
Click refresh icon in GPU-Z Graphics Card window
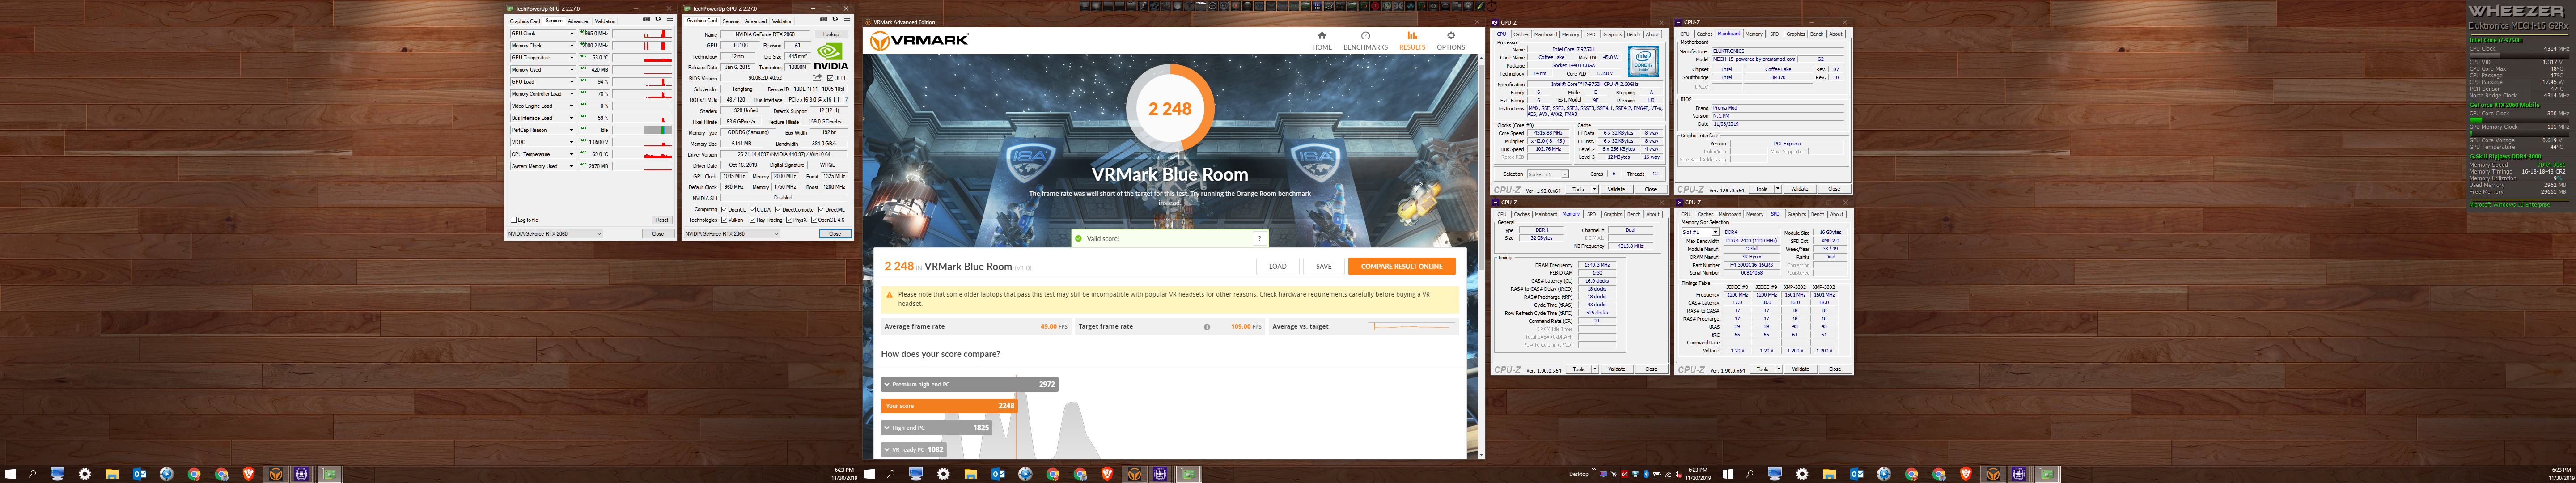point(836,19)
